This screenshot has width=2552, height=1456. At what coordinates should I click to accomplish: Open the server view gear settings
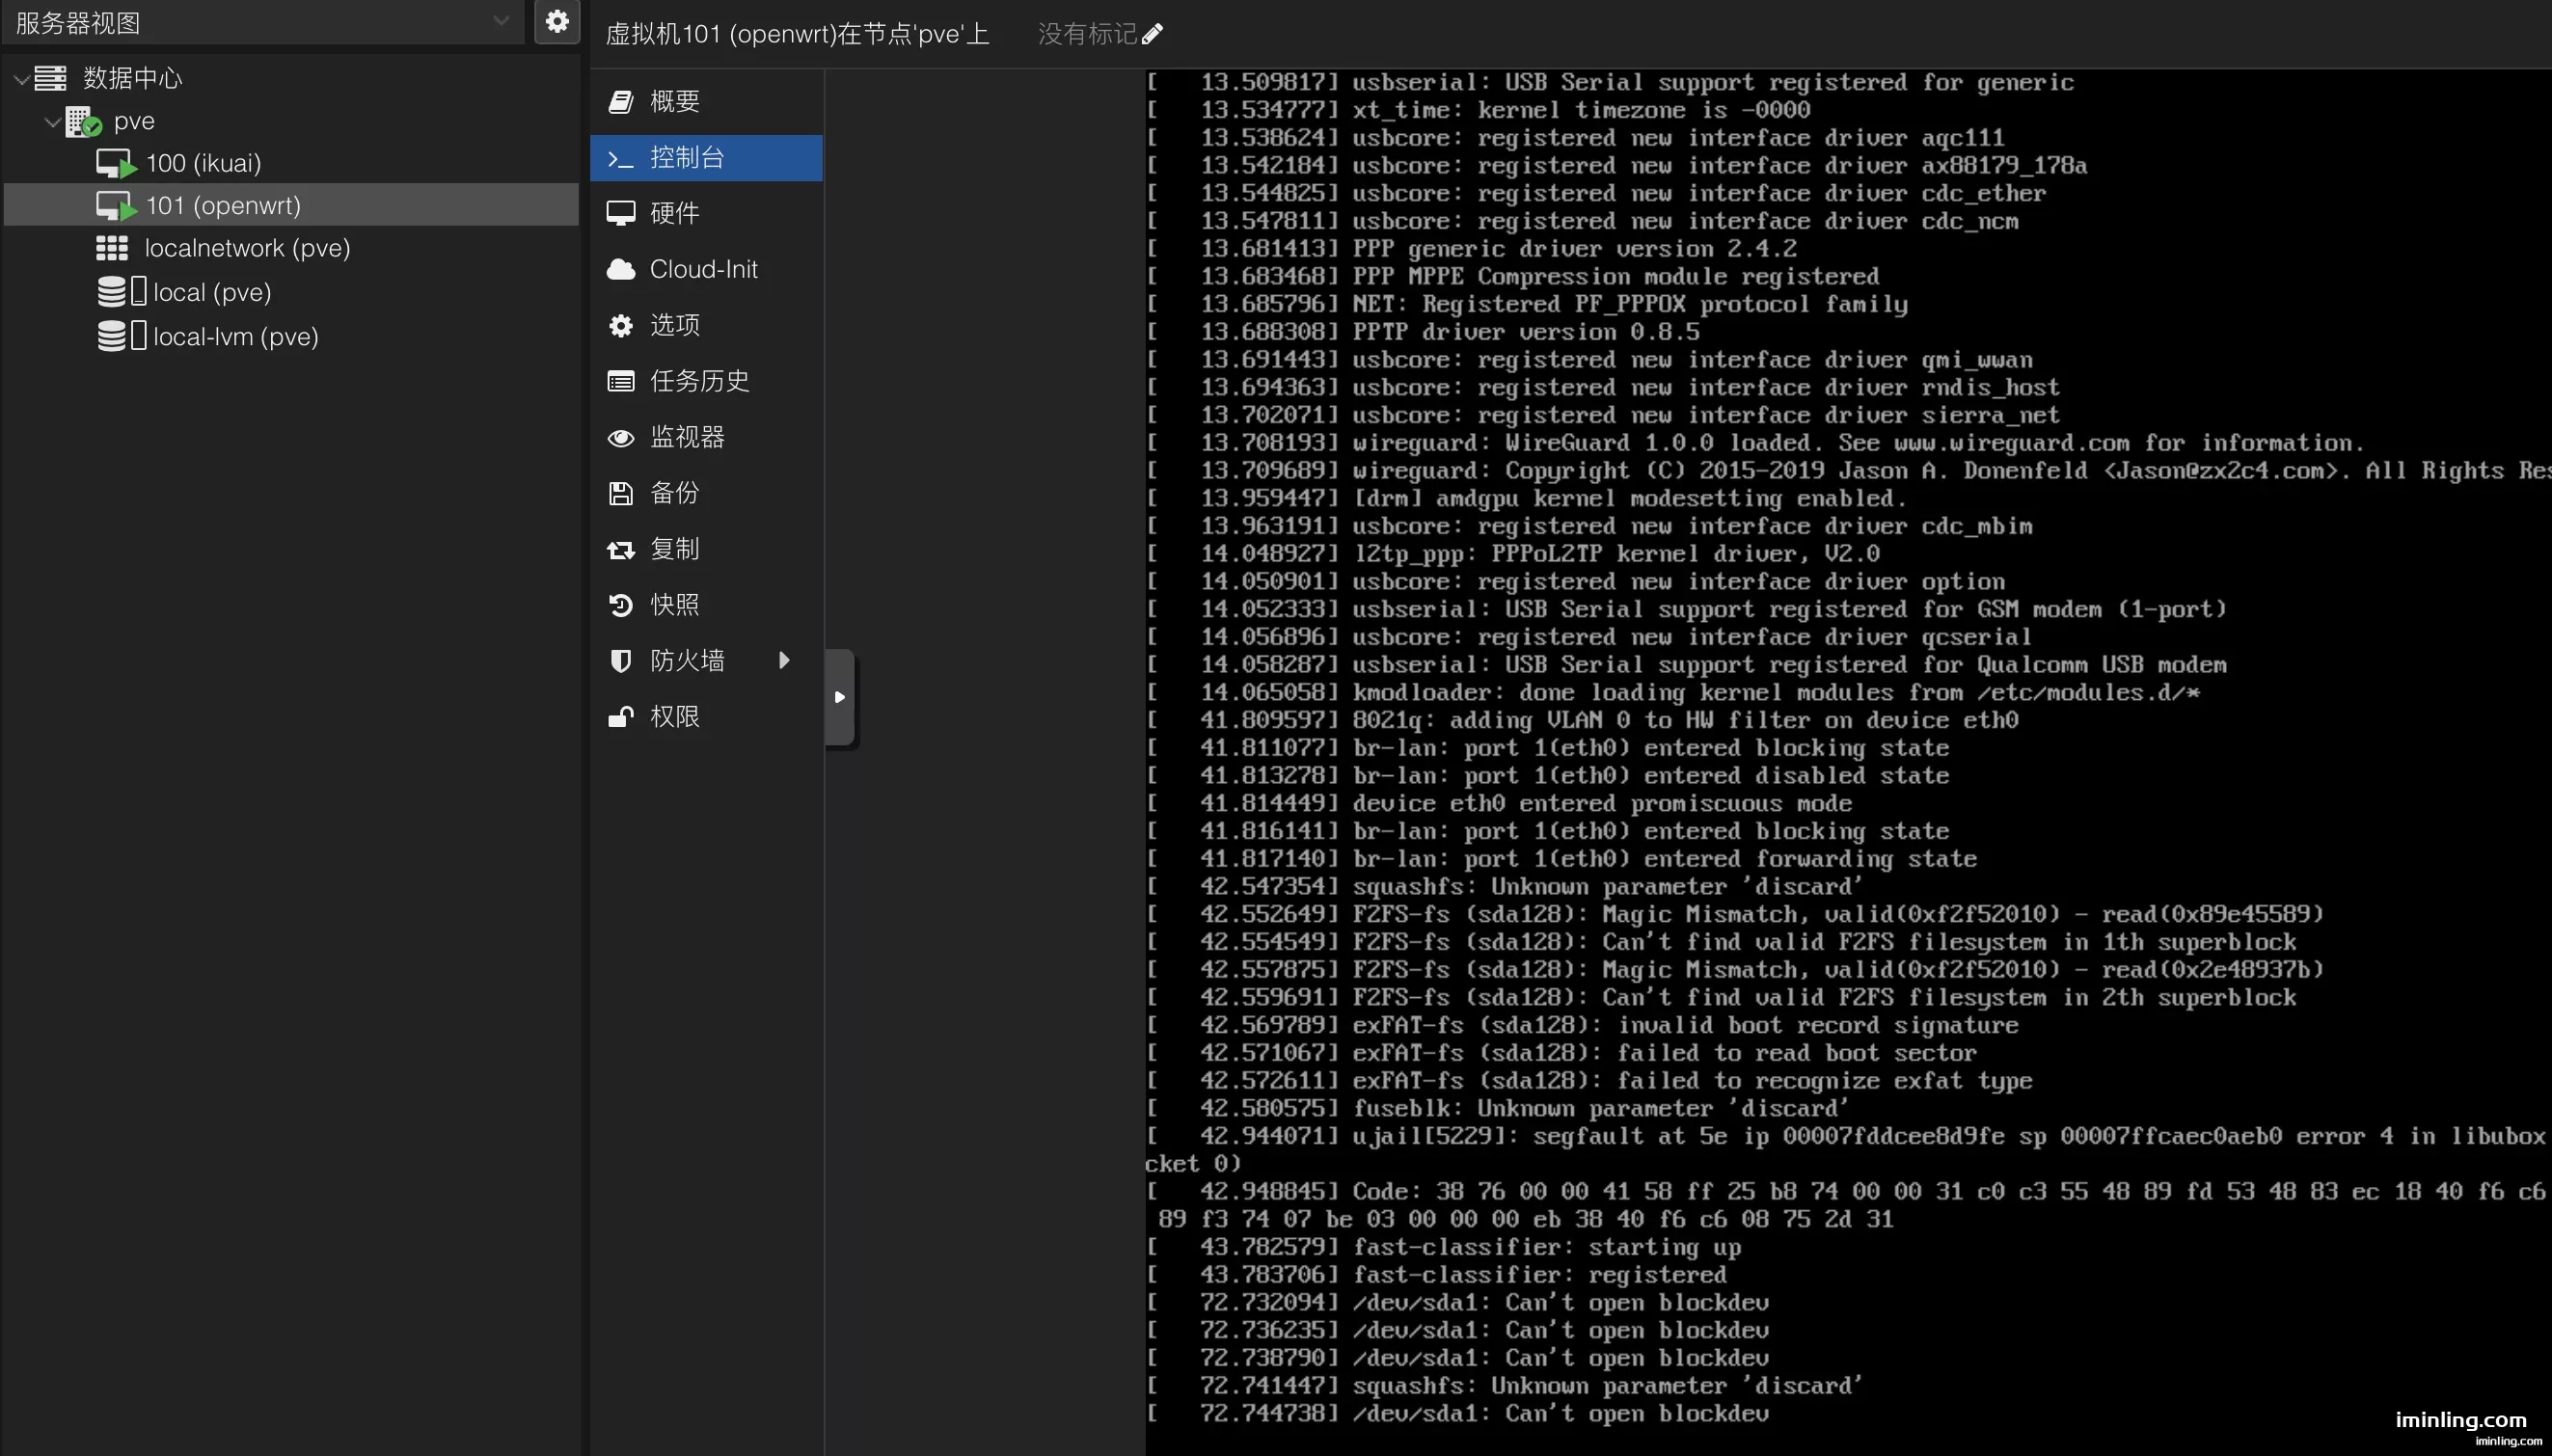point(557,21)
